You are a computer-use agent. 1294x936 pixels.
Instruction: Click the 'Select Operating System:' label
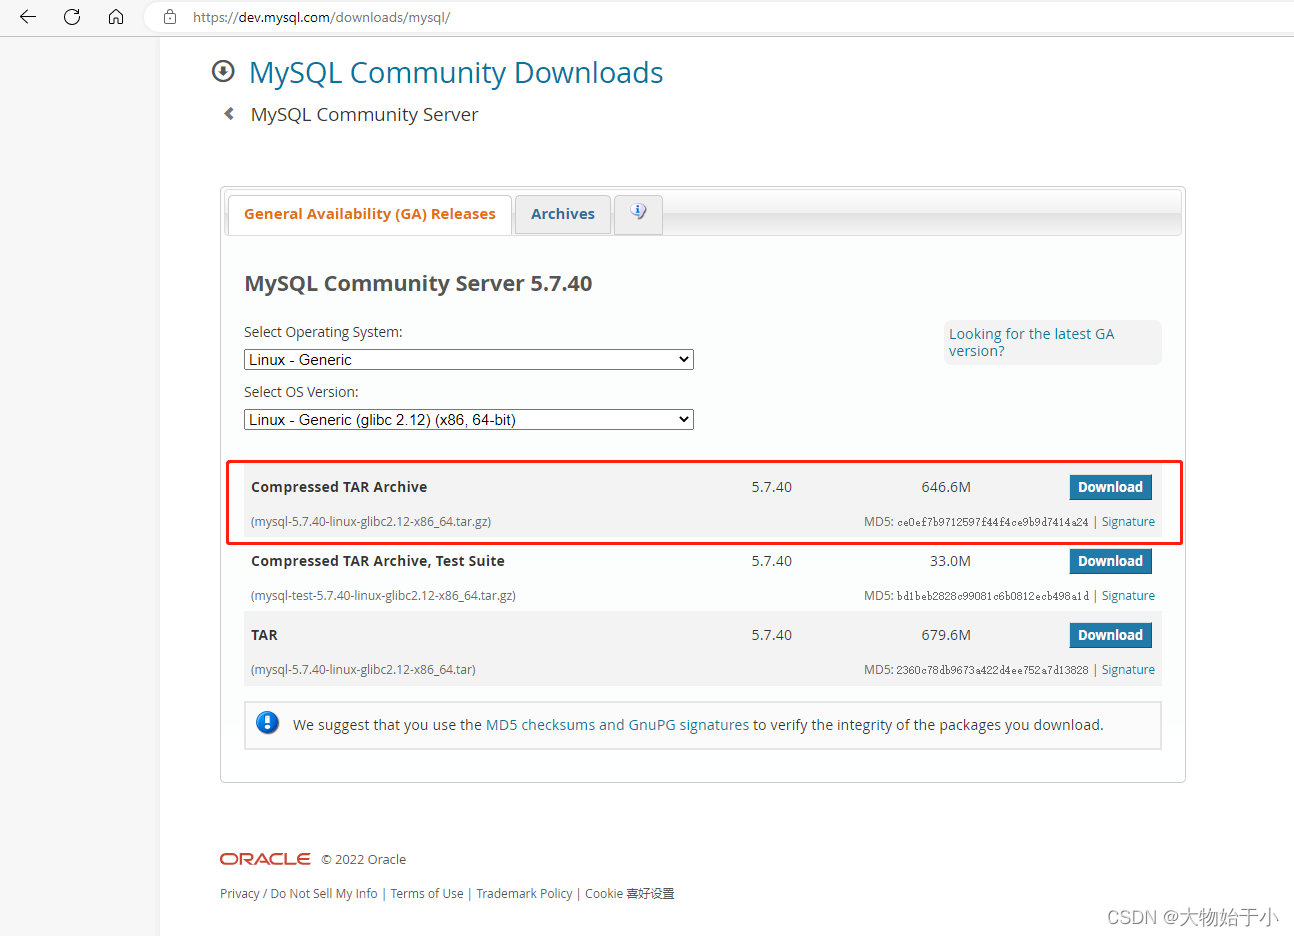point(323,332)
